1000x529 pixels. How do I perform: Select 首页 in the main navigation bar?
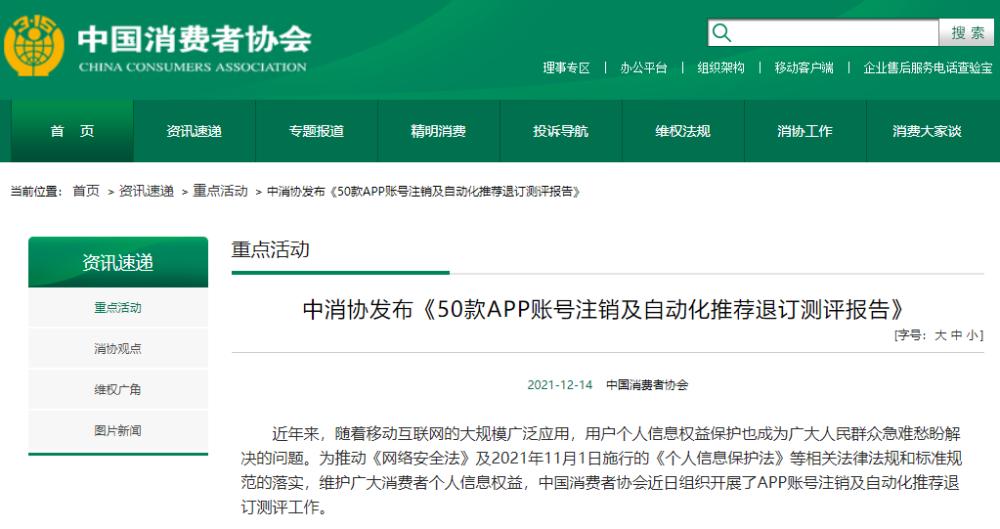72,131
